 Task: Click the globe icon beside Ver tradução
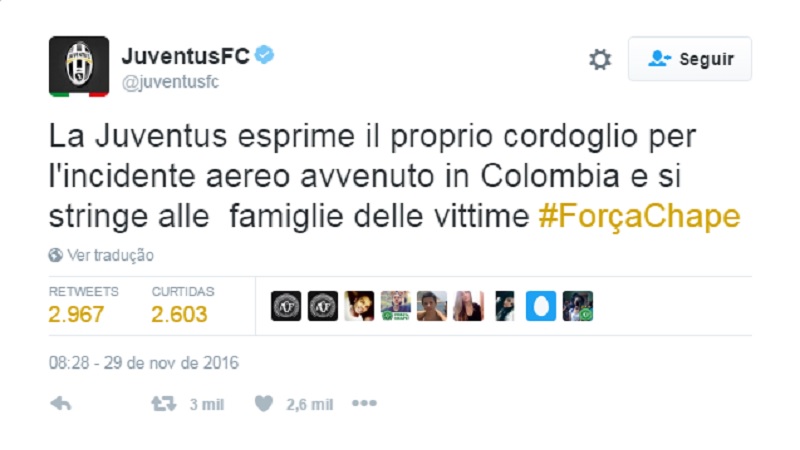click(x=56, y=255)
